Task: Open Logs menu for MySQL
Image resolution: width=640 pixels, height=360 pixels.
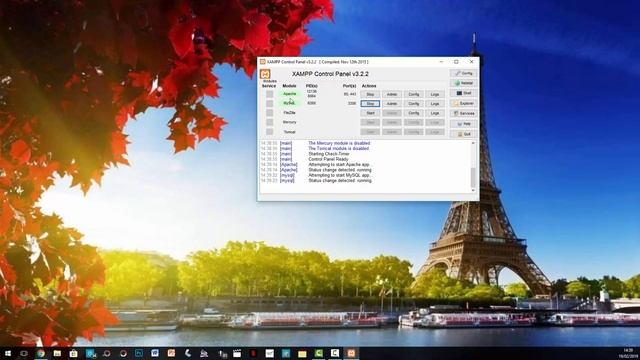Action: click(x=435, y=104)
